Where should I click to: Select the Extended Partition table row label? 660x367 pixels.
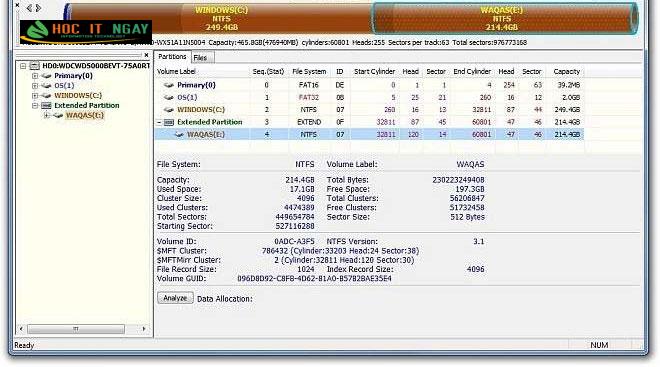point(210,122)
